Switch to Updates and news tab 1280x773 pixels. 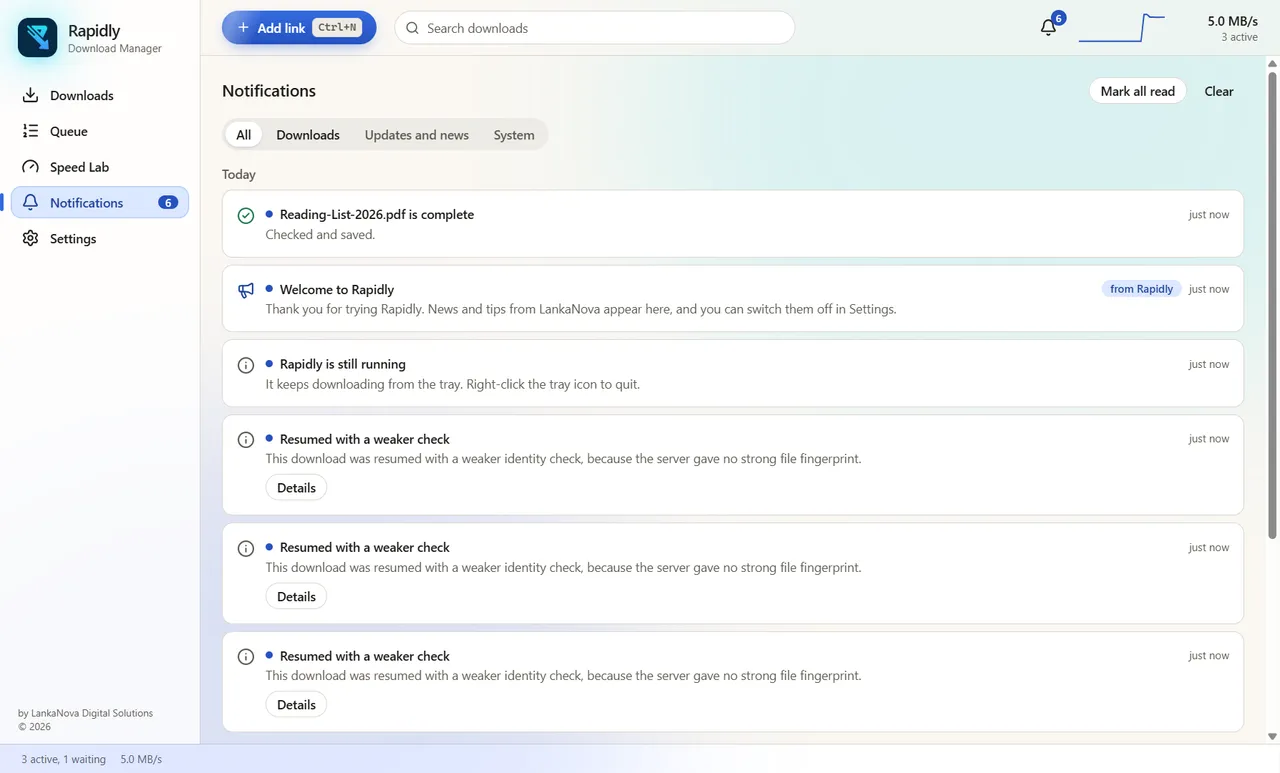tap(416, 135)
